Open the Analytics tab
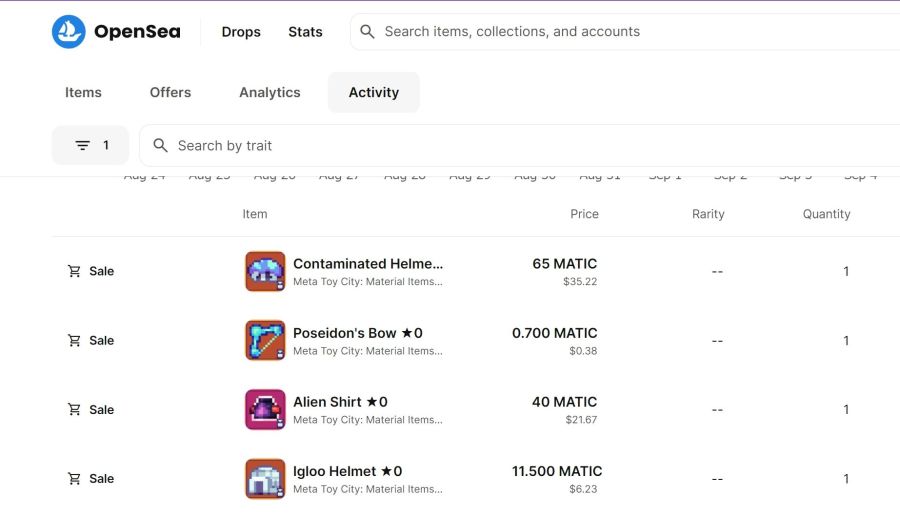900x518 pixels. coord(270,92)
